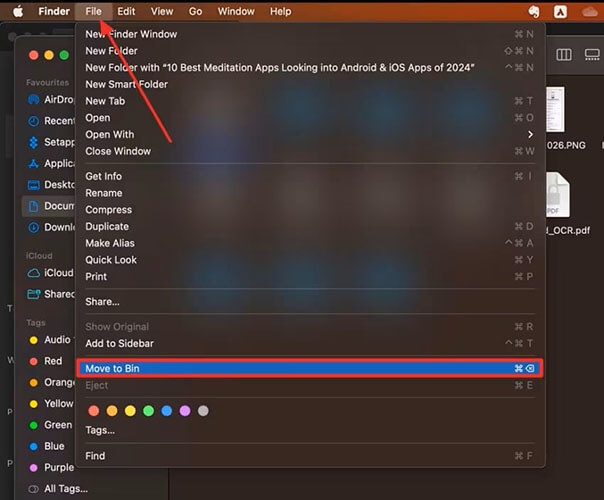Filter by Green tag in sidebar
This screenshot has height=500, width=604.
click(x=50, y=425)
